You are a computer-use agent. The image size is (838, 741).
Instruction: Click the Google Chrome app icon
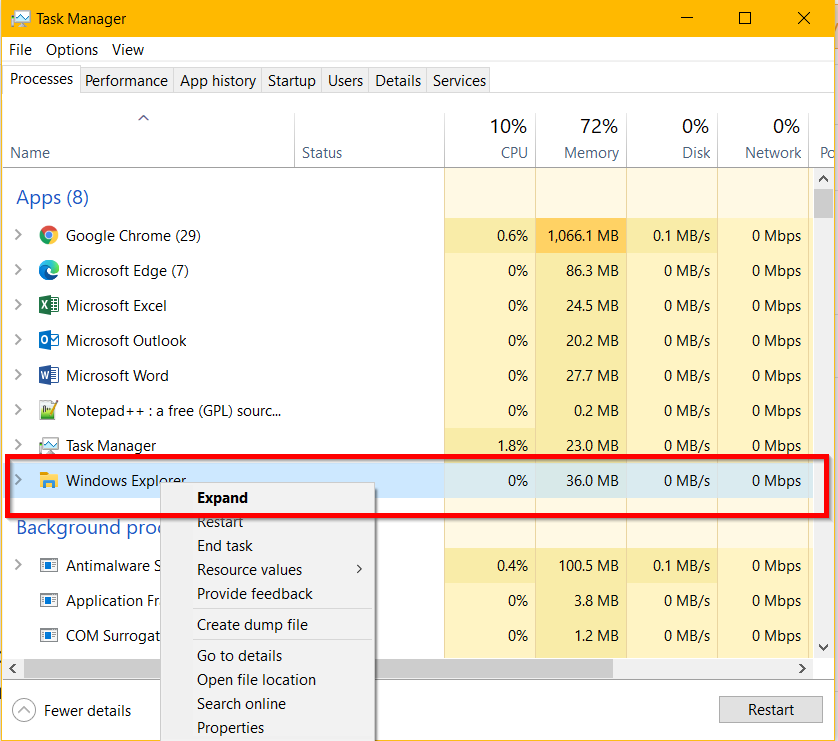click(49, 235)
